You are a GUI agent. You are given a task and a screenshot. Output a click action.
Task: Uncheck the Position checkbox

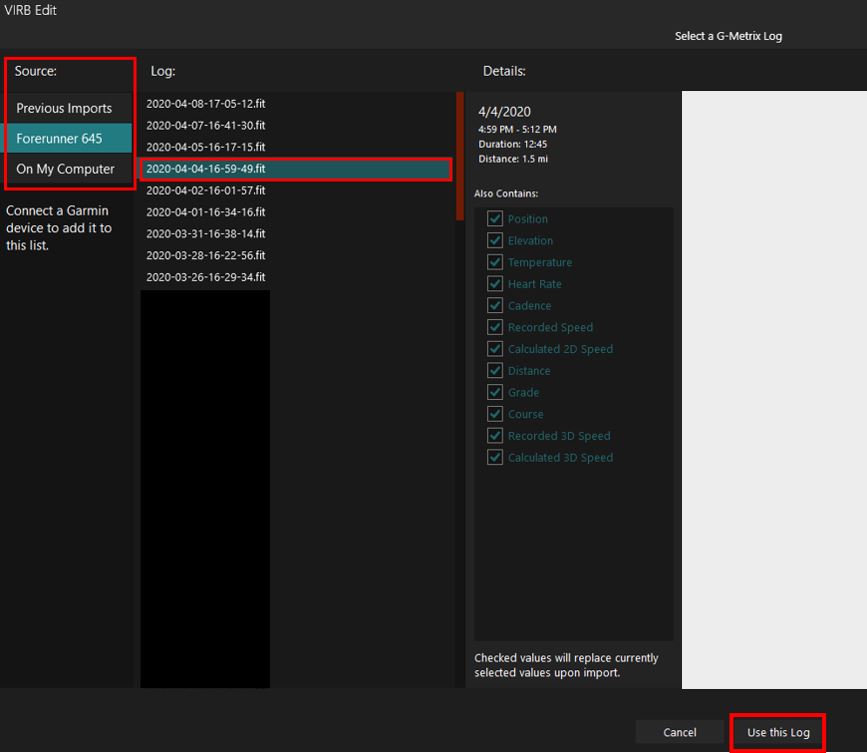pyautogui.click(x=495, y=218)
